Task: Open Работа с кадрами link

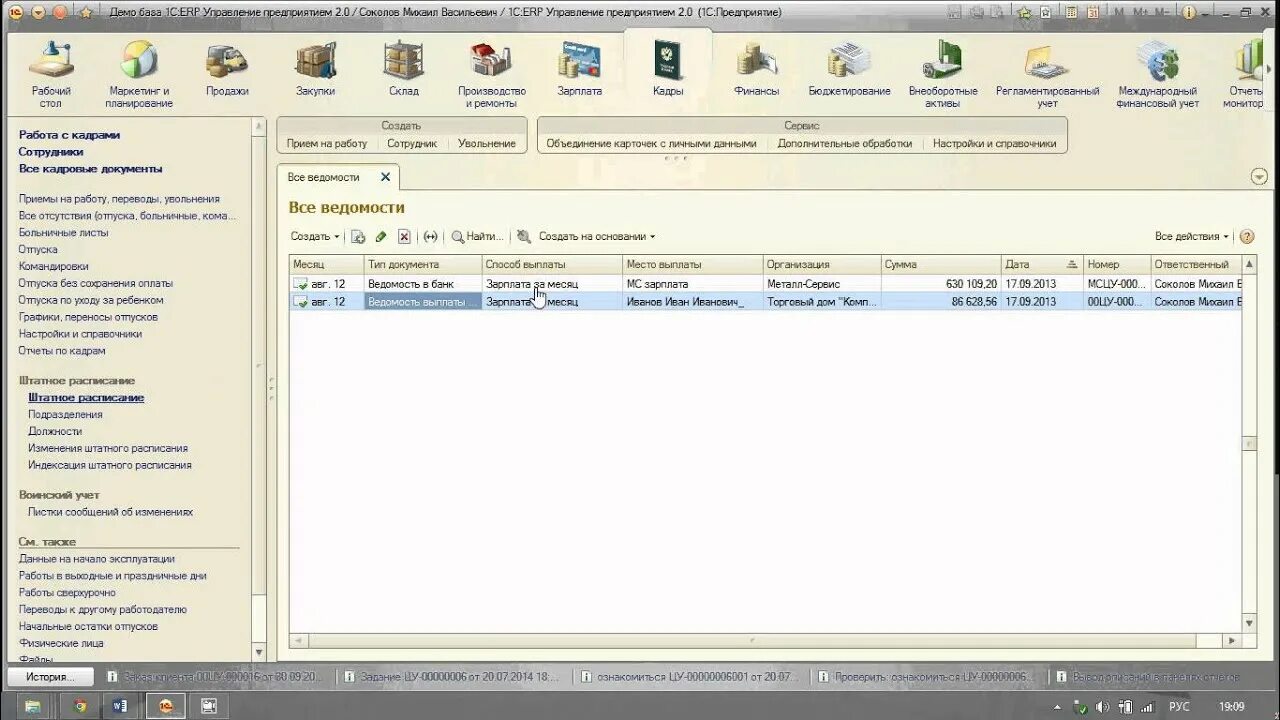Action: tap(69, 135)
